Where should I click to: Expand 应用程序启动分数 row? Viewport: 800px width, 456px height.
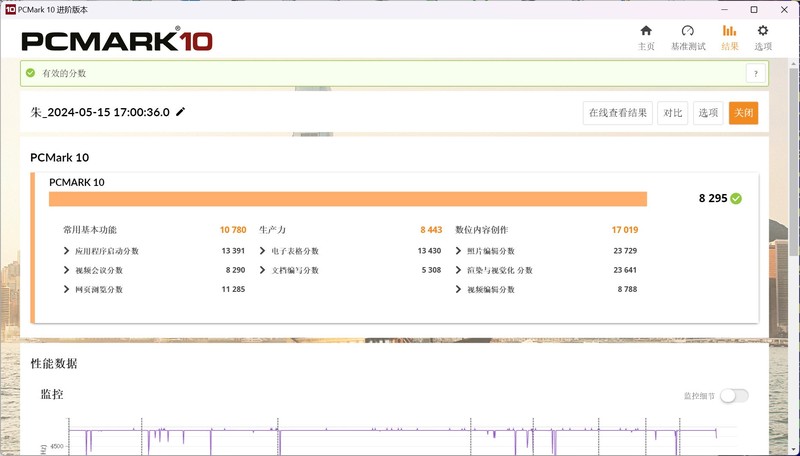[66, 251]
